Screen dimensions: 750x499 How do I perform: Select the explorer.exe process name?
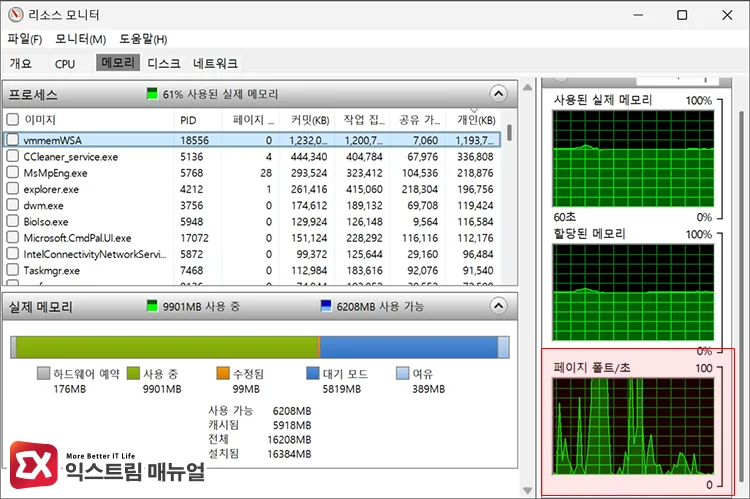[51, 189]
